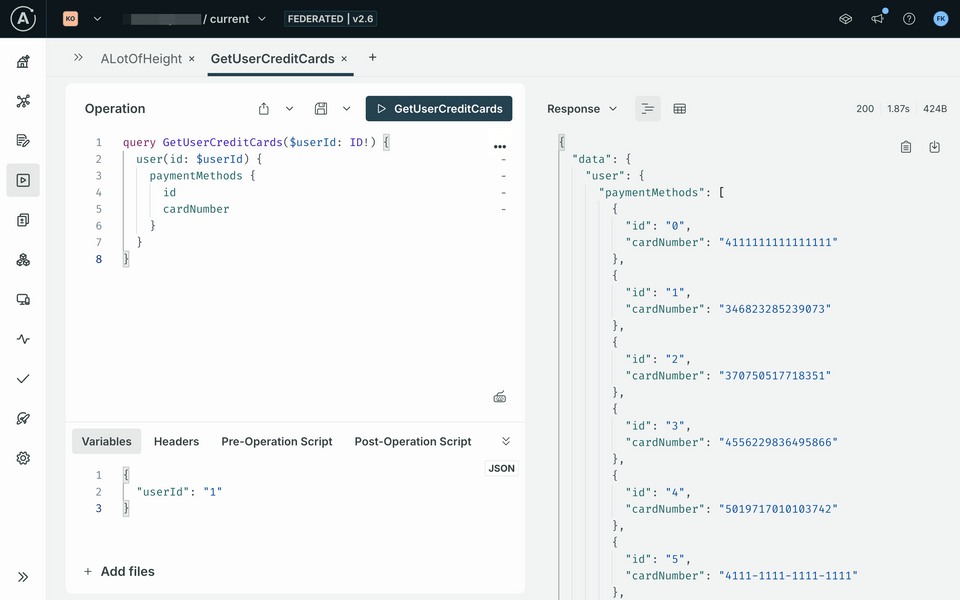Open the supergraph visualization sidebar icon
The image size is (960, 600).
[x=23, y=101]
